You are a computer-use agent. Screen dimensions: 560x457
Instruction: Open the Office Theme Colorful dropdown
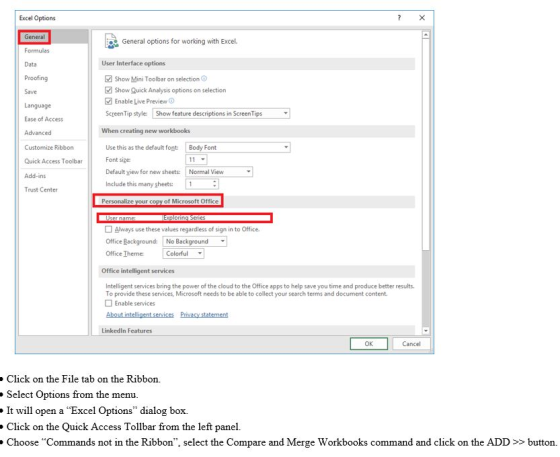183,253
